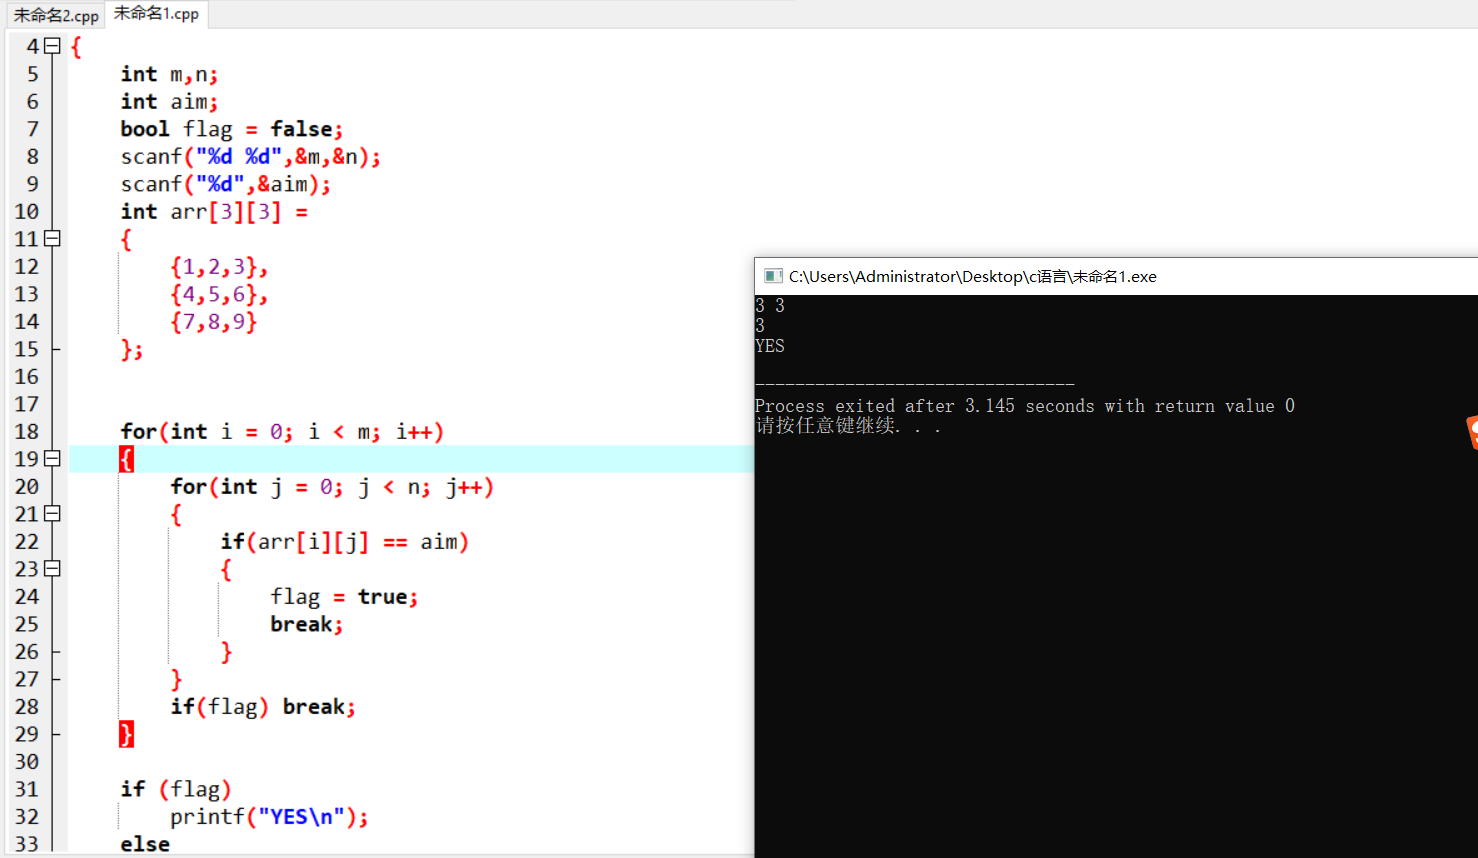The height and width of the screenshot is (858, 1478).
Task: Click line number 18 in the gutter
Action: coord(27,432)
